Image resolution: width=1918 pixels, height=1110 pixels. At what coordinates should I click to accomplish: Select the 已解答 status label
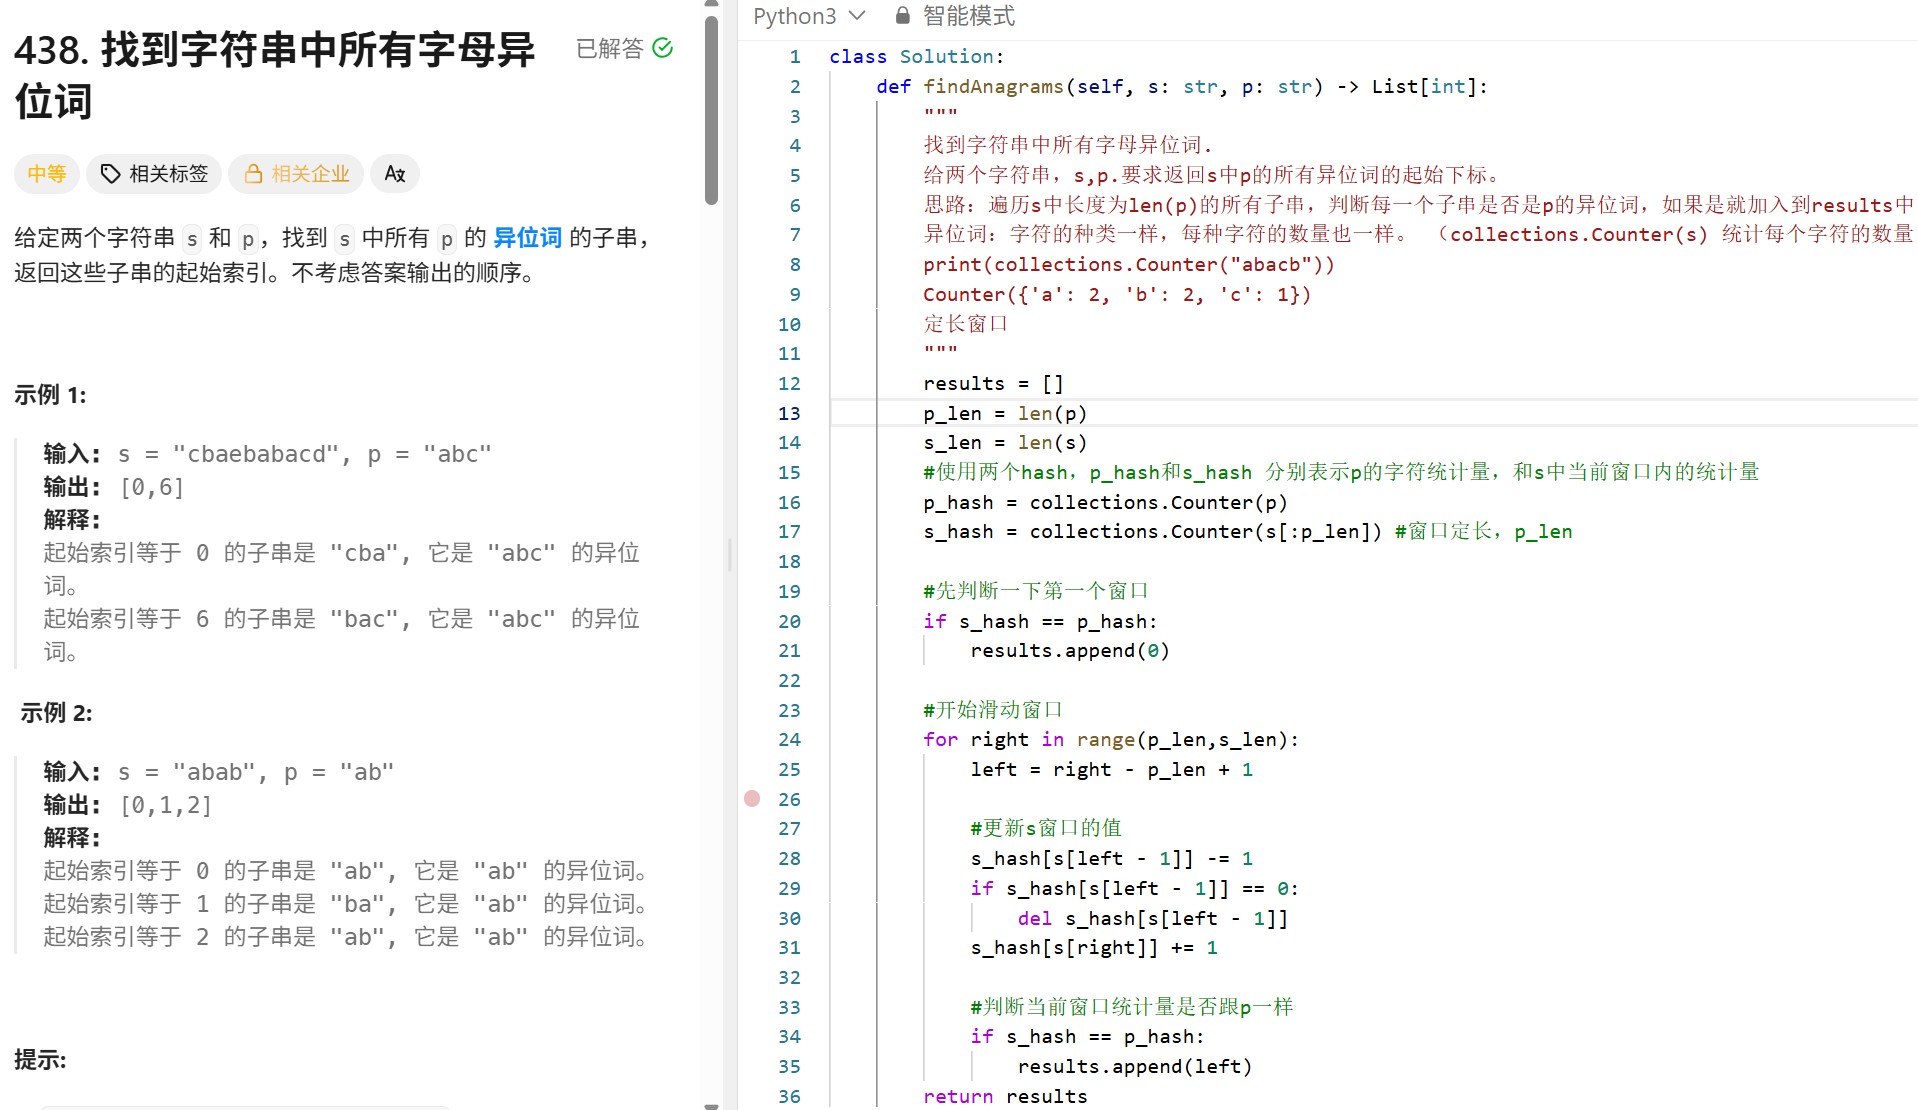coord(609,48)
